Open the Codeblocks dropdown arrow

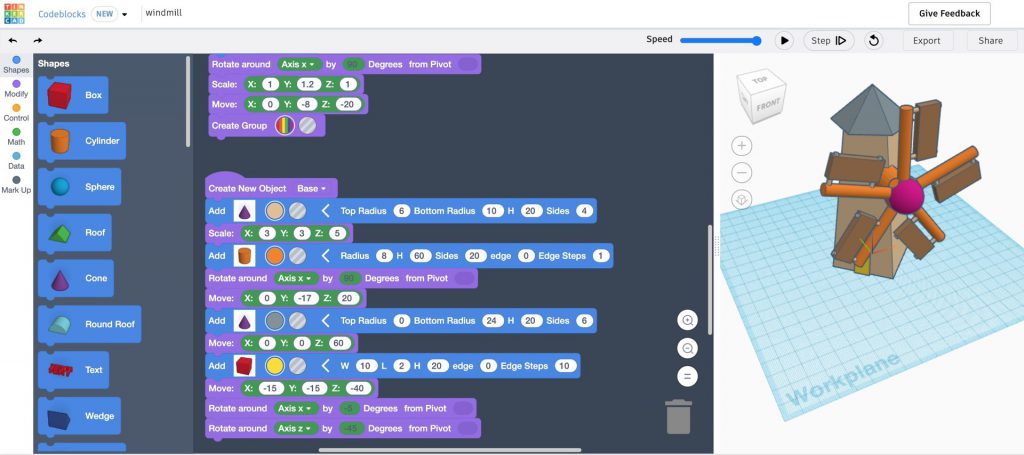pyautogui.click(x=125, y=15)
